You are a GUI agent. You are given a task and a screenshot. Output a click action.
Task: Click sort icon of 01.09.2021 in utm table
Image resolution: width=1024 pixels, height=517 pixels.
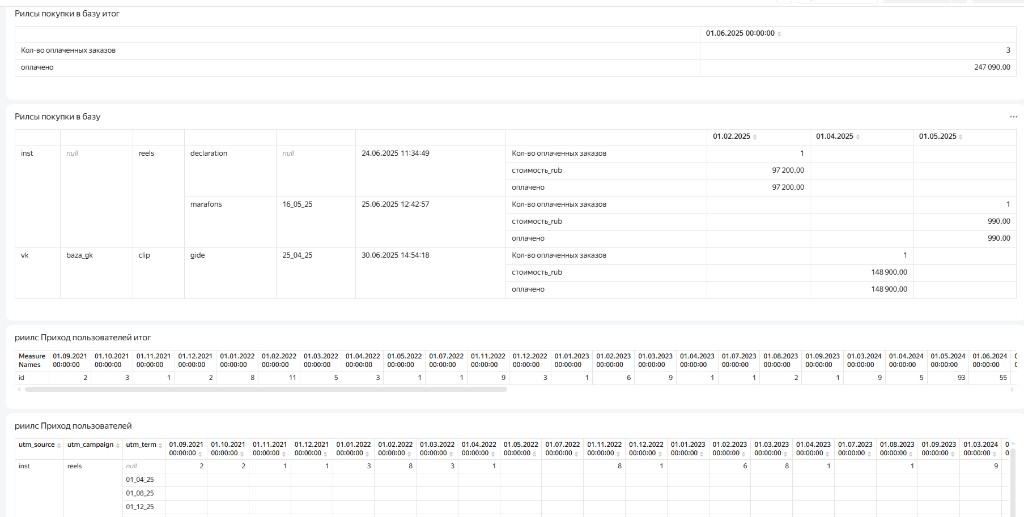199,453
